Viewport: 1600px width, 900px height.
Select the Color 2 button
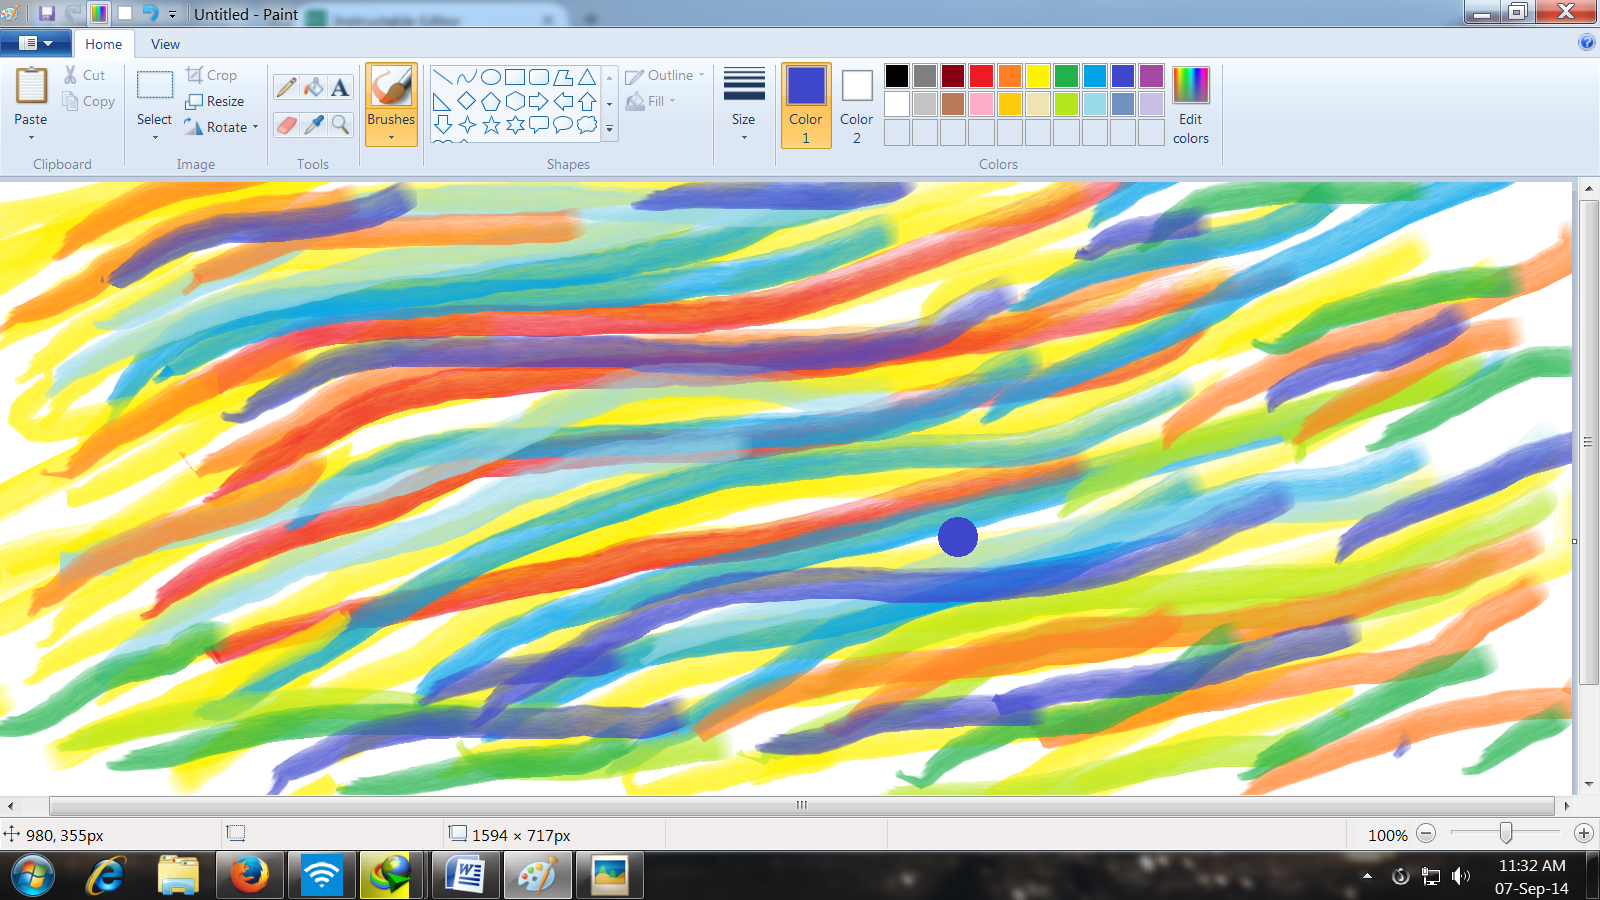pyautogui.click(x=857, y=105)
